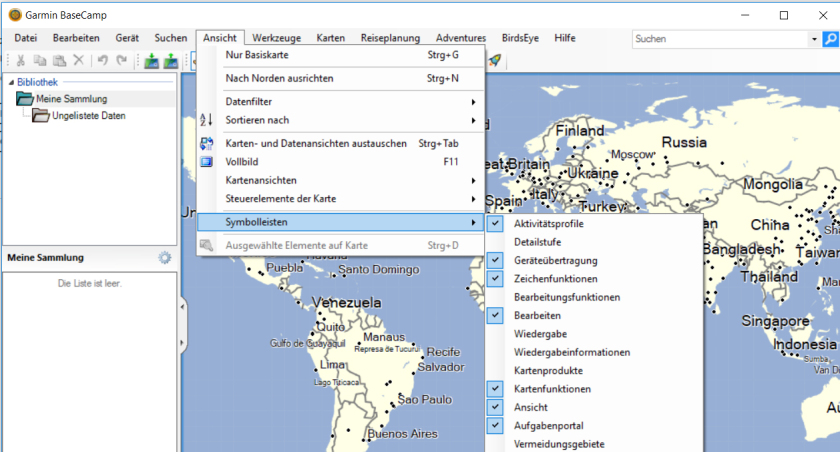Select the Ungelistete Daten folder
The image size is (840, 452).
(88, 115)
